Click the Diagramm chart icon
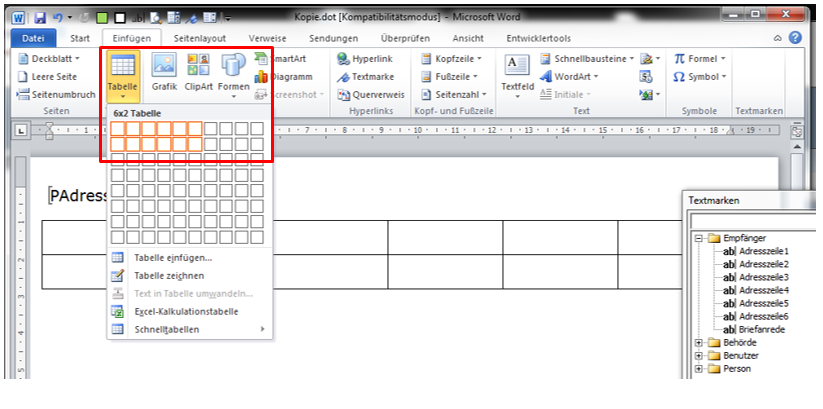Screen dimensions: 823x409 tap(283, 76)
